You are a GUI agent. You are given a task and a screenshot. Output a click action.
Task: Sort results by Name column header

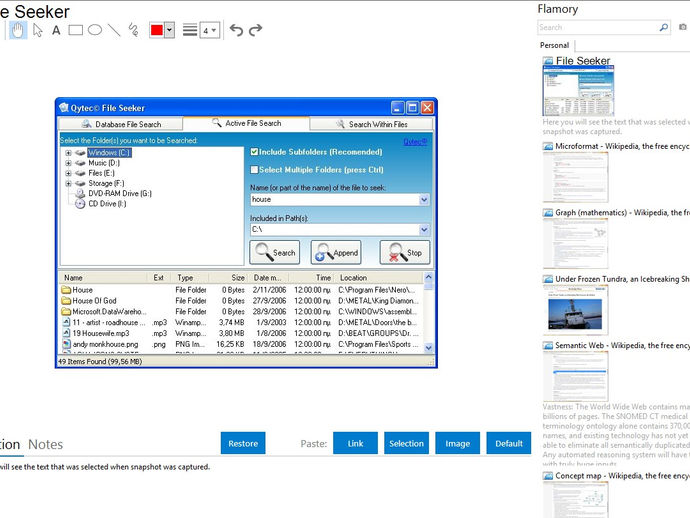tap(103, 278)
